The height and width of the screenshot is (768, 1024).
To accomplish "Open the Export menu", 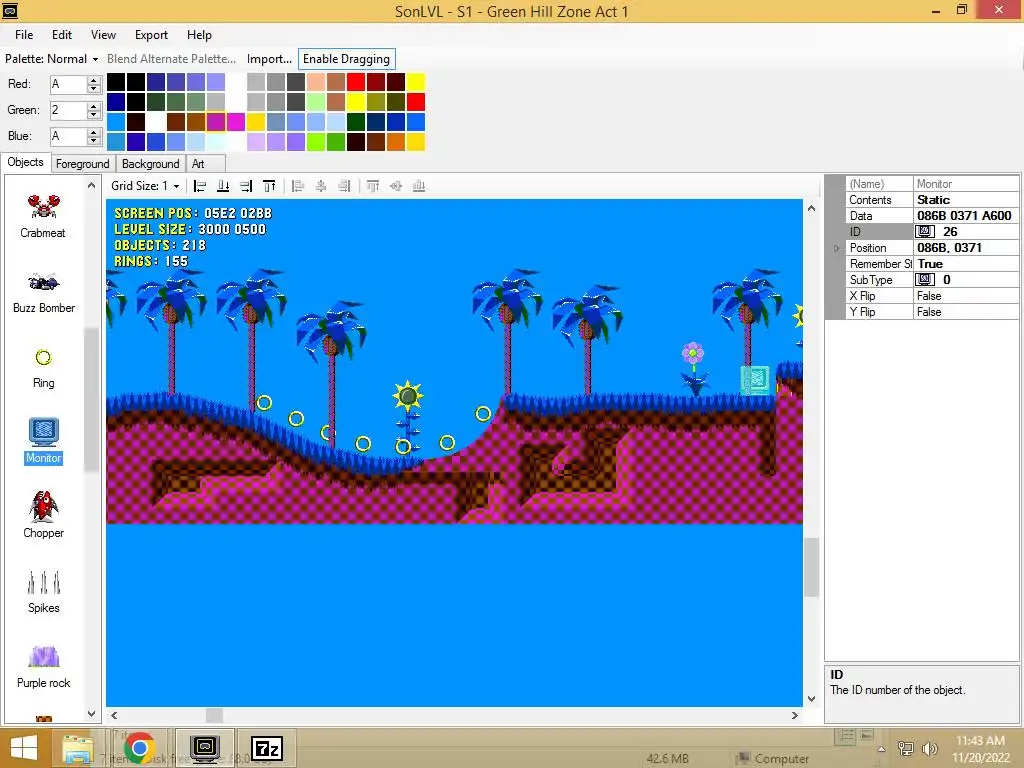I will 151,35.
